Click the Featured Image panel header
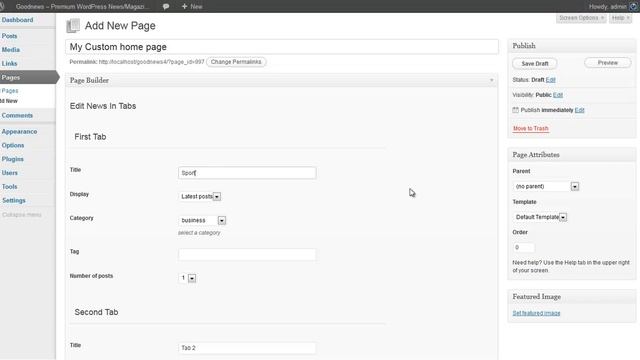 point(571,297)
